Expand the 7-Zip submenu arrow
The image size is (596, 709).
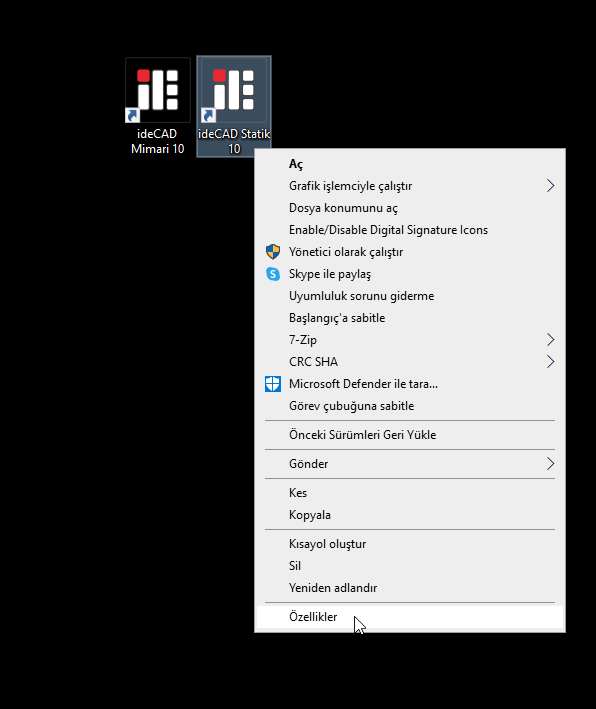(550, 340)
